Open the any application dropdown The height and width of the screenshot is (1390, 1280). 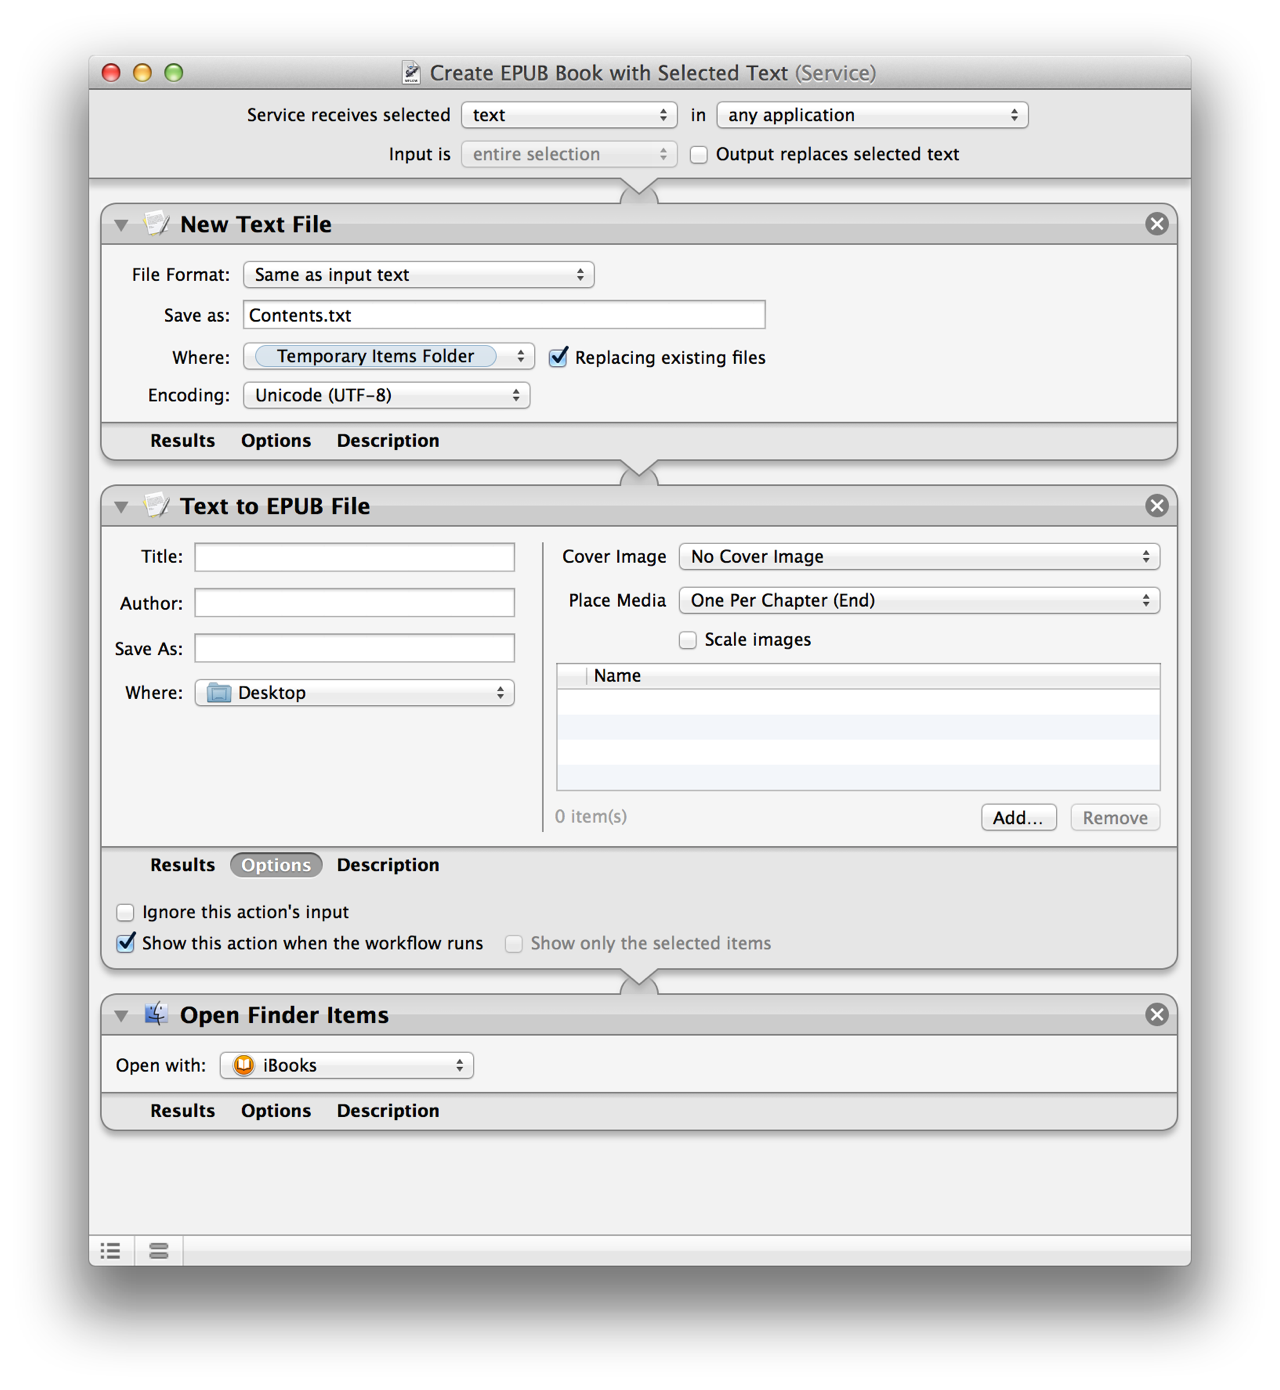pos(872,115)
